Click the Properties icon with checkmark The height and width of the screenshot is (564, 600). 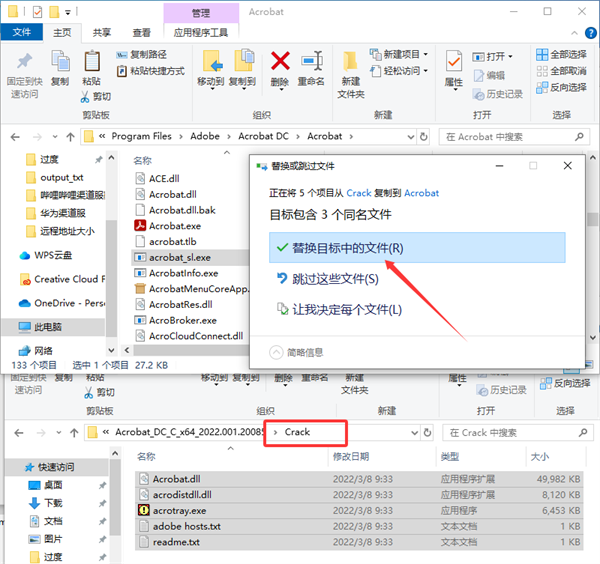click(454, 62)
